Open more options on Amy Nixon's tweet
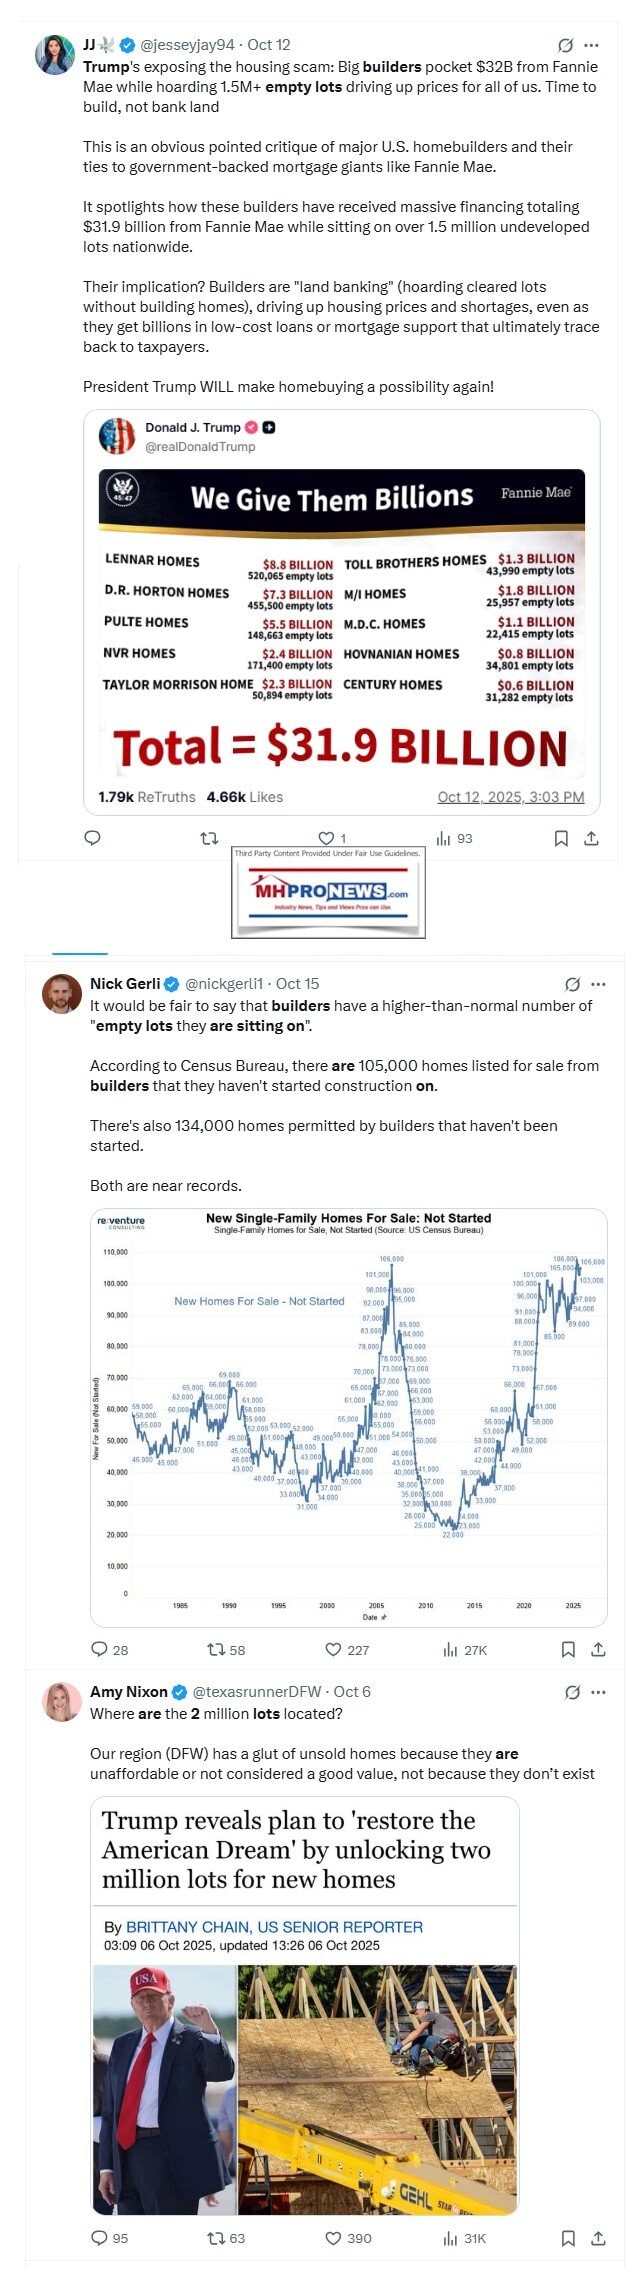 point(598,1692)
